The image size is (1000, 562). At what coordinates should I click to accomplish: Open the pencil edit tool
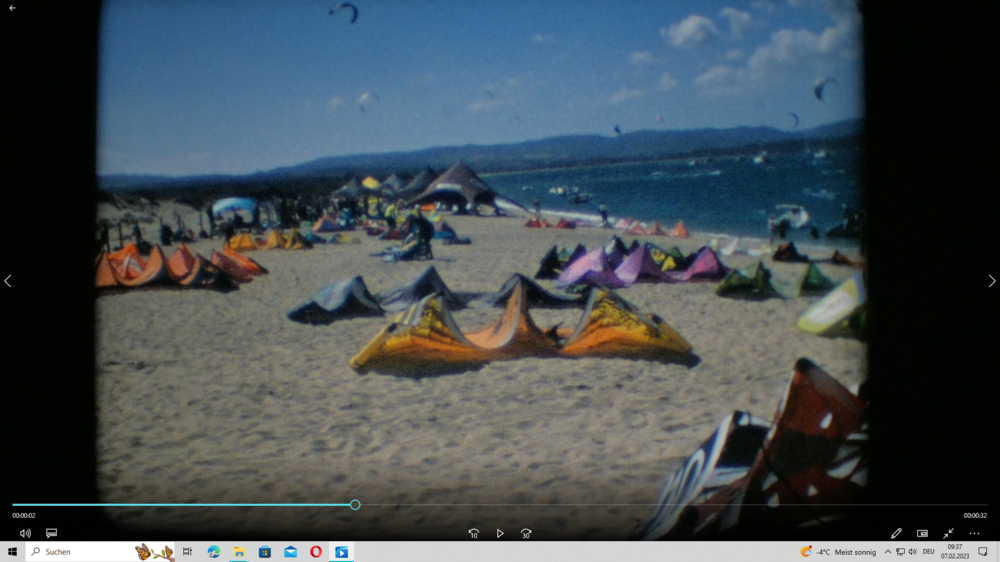click(896, 534)
